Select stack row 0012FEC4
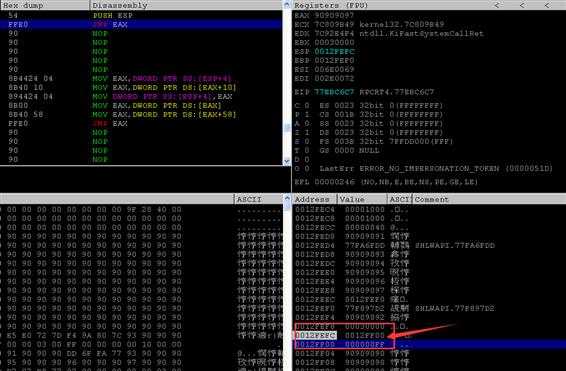 pos(430,209)
